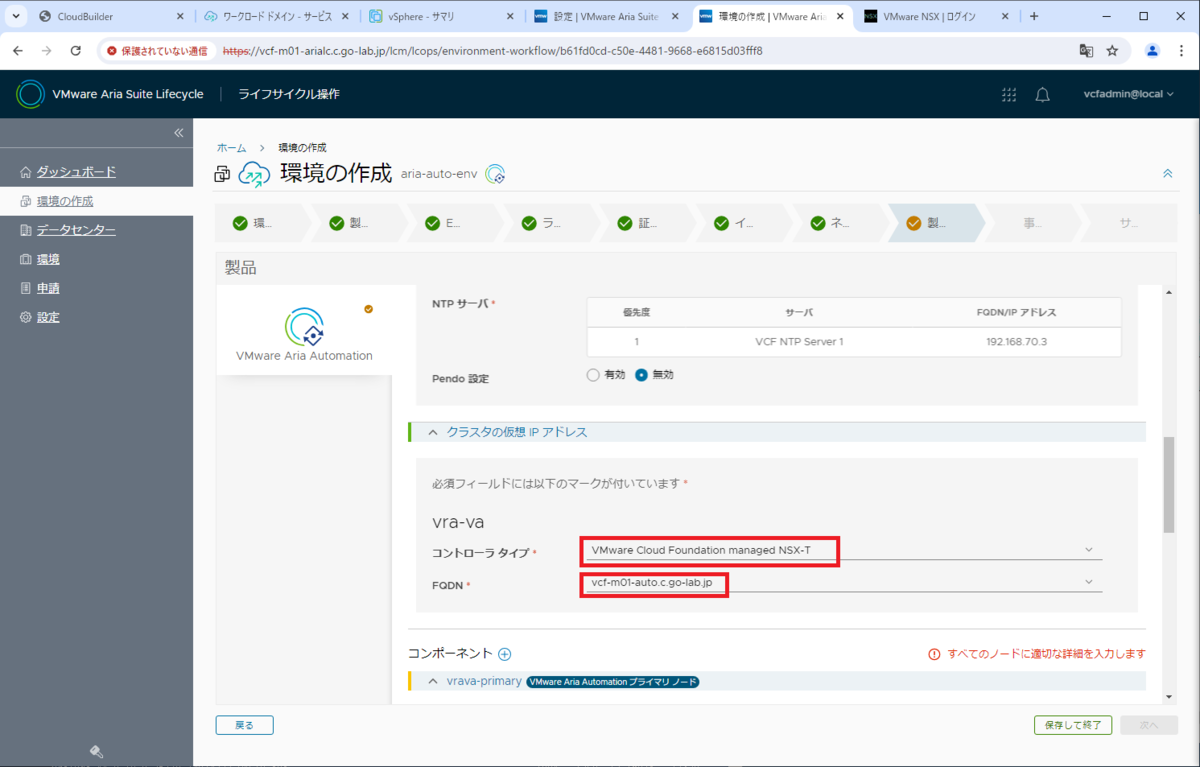Screen dimensions: 1200x767
Task: Click the 設定 gear icon in sidebar
Action: coord(27,317)
